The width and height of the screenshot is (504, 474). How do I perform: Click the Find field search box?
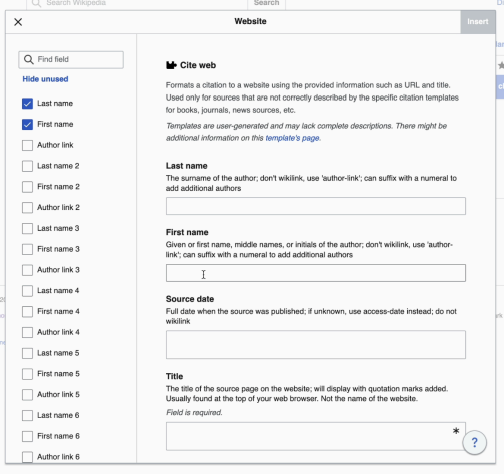(x=71, y=60)
